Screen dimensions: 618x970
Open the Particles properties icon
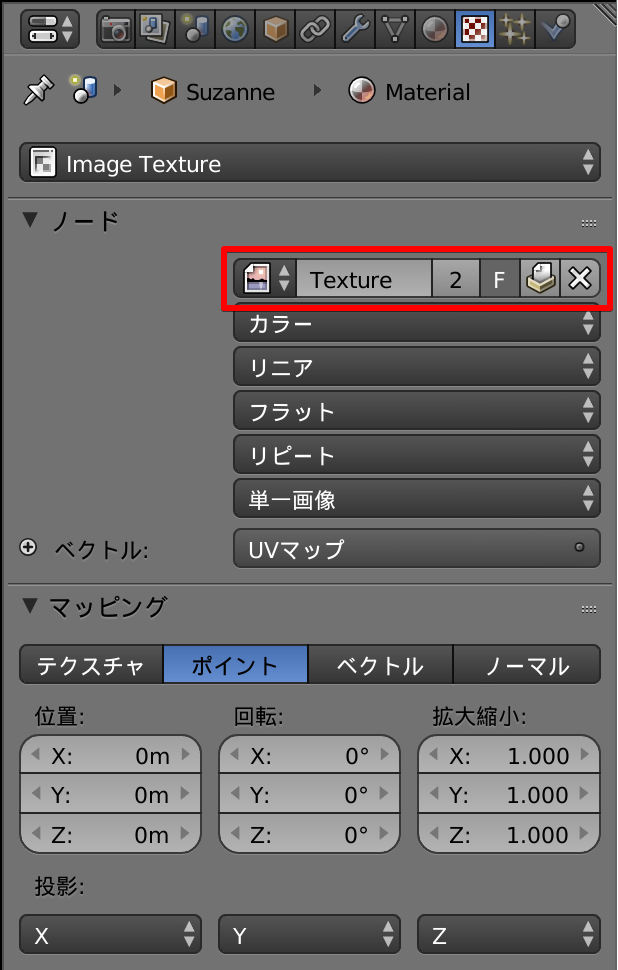[515, 29]
